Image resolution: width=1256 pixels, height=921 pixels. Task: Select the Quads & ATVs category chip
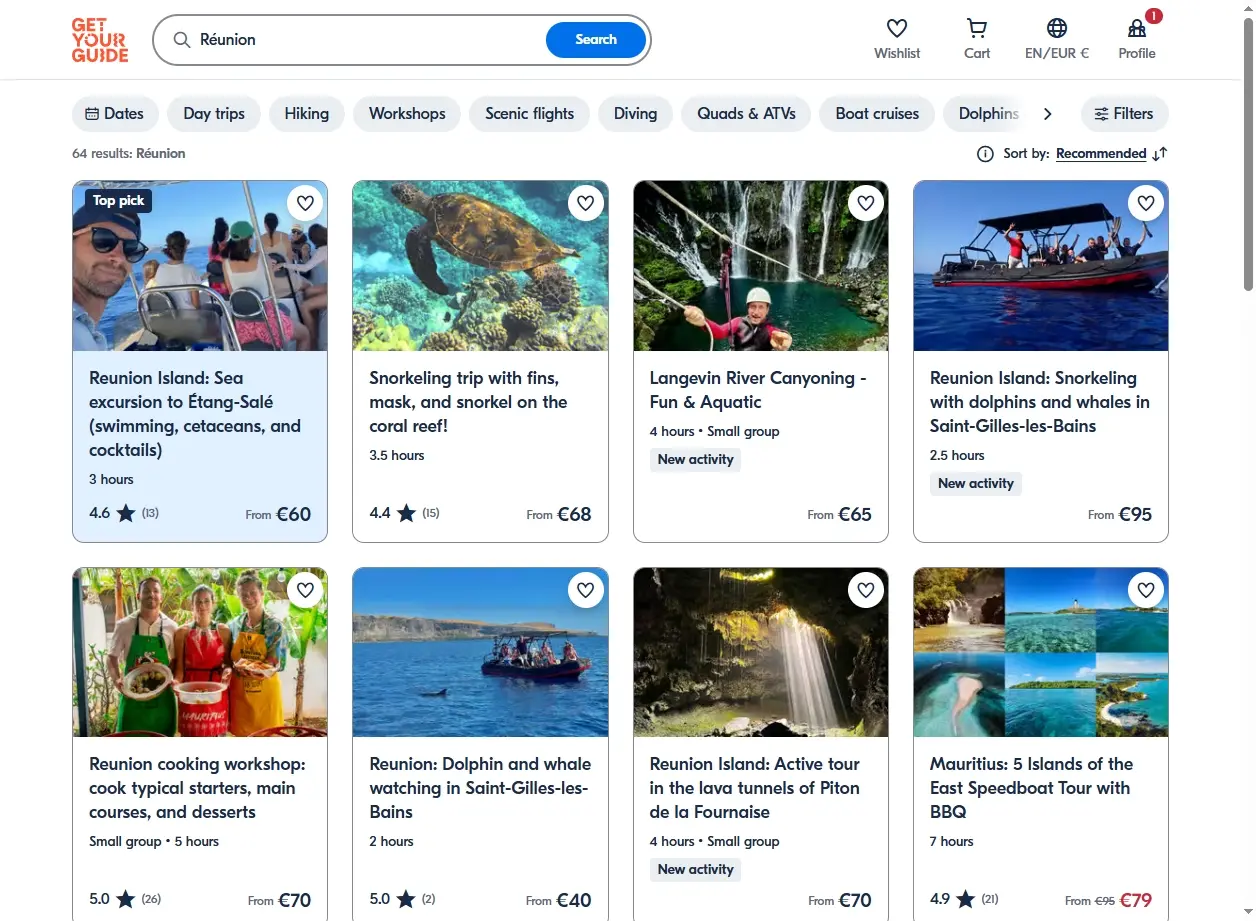tap(746, 113)
